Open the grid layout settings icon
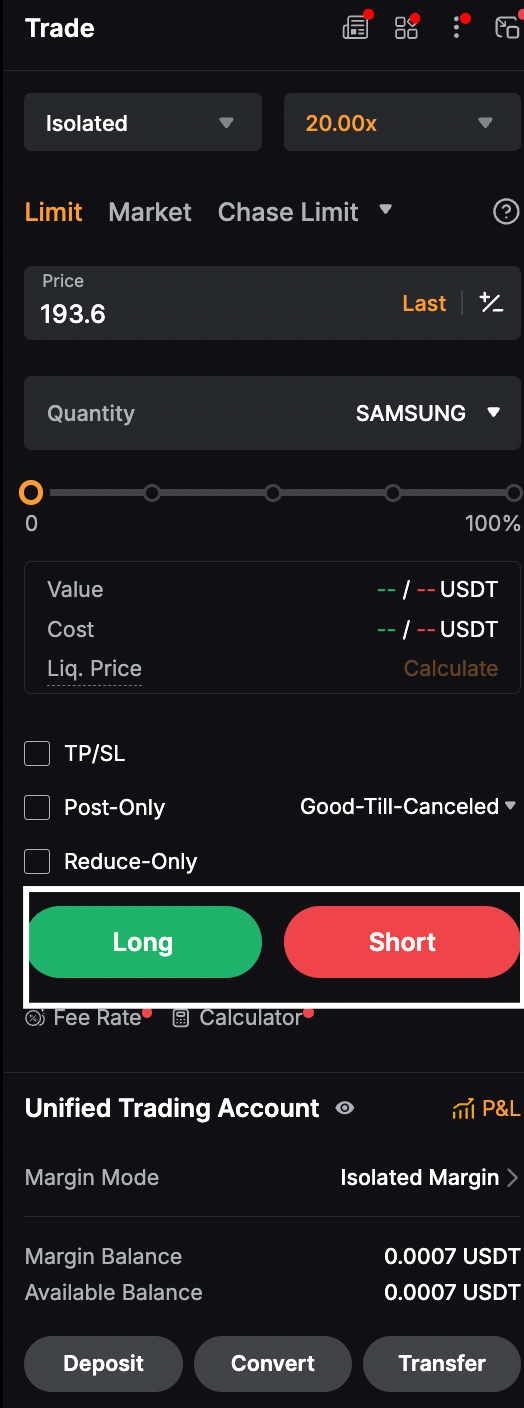524x1408 pixels. click(x=406, y=28)
